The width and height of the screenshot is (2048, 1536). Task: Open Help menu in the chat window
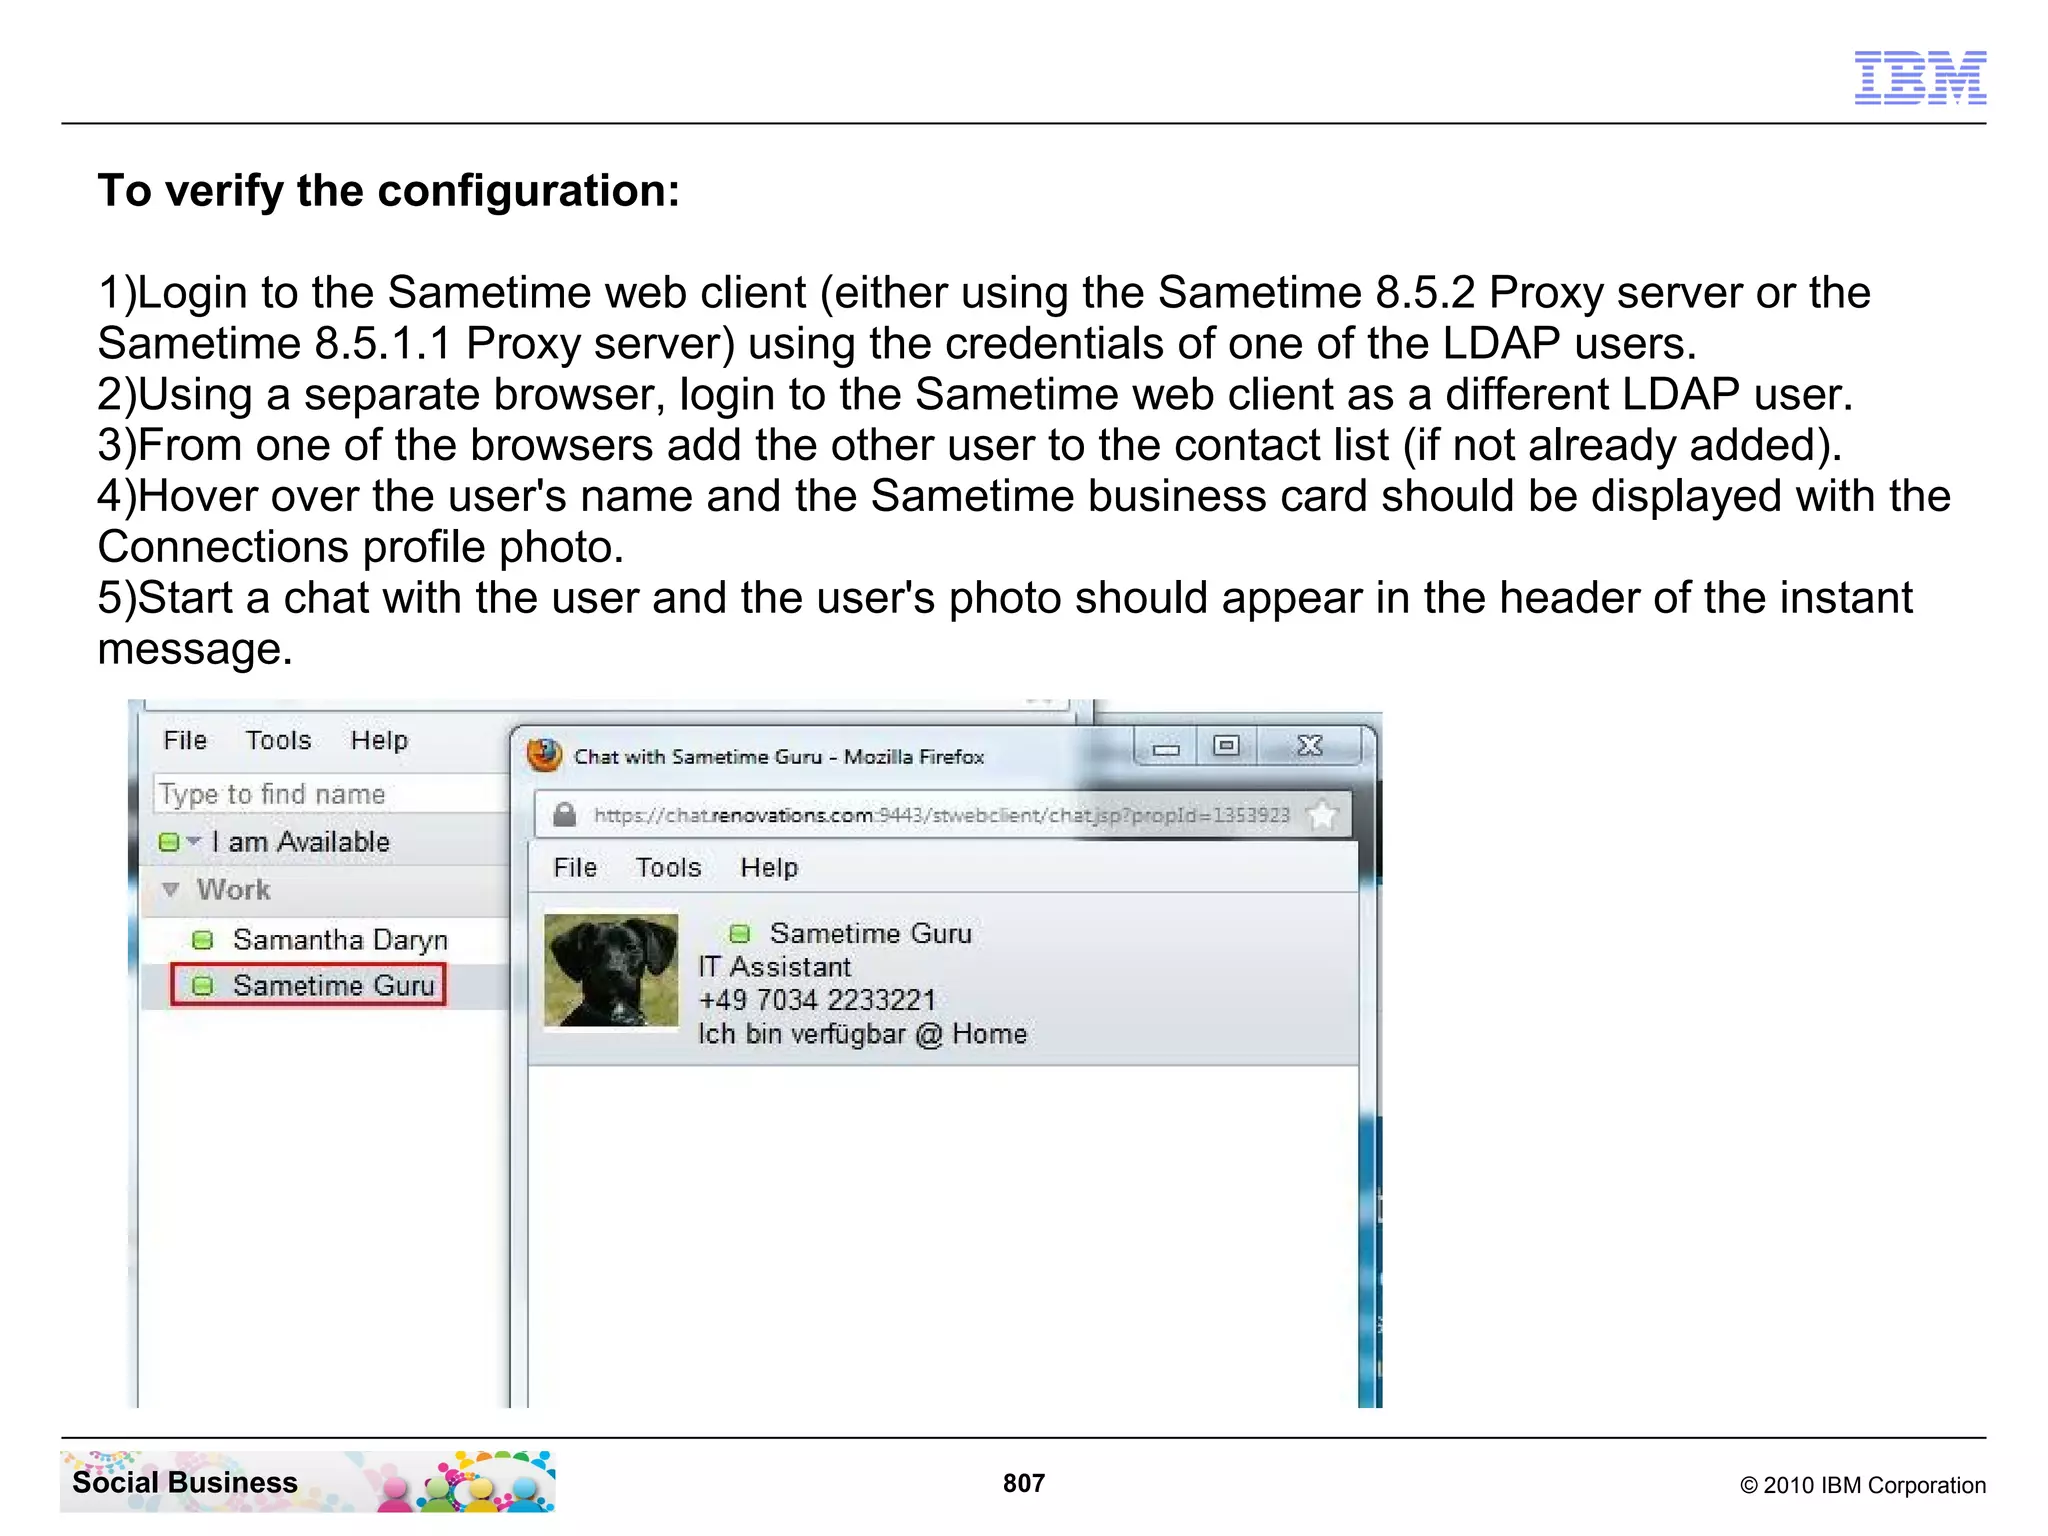pyautogui.click(x=769, y=868)
